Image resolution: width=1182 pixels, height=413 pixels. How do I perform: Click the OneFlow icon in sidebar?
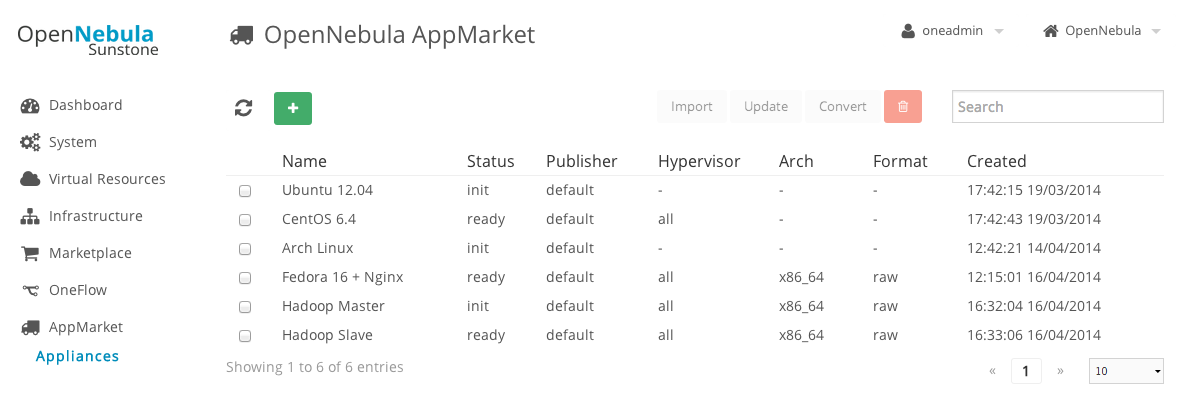click(29, 290)
